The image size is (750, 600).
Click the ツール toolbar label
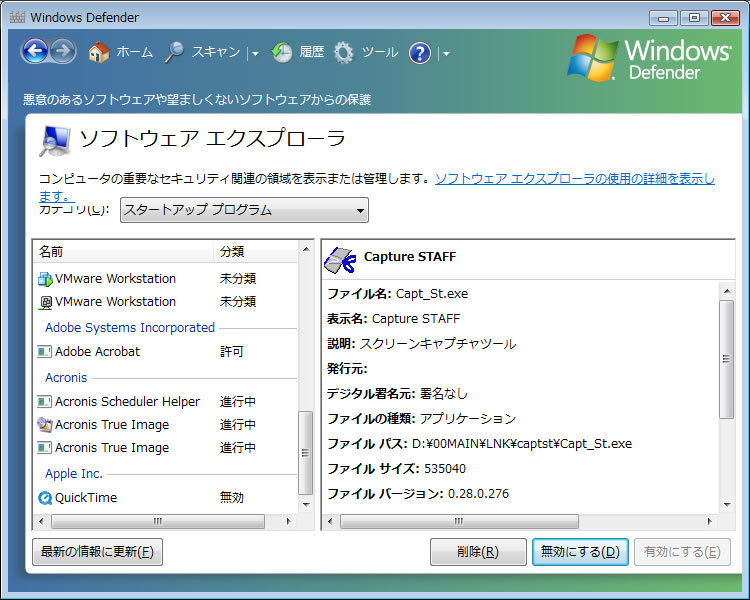coord(380,52)
